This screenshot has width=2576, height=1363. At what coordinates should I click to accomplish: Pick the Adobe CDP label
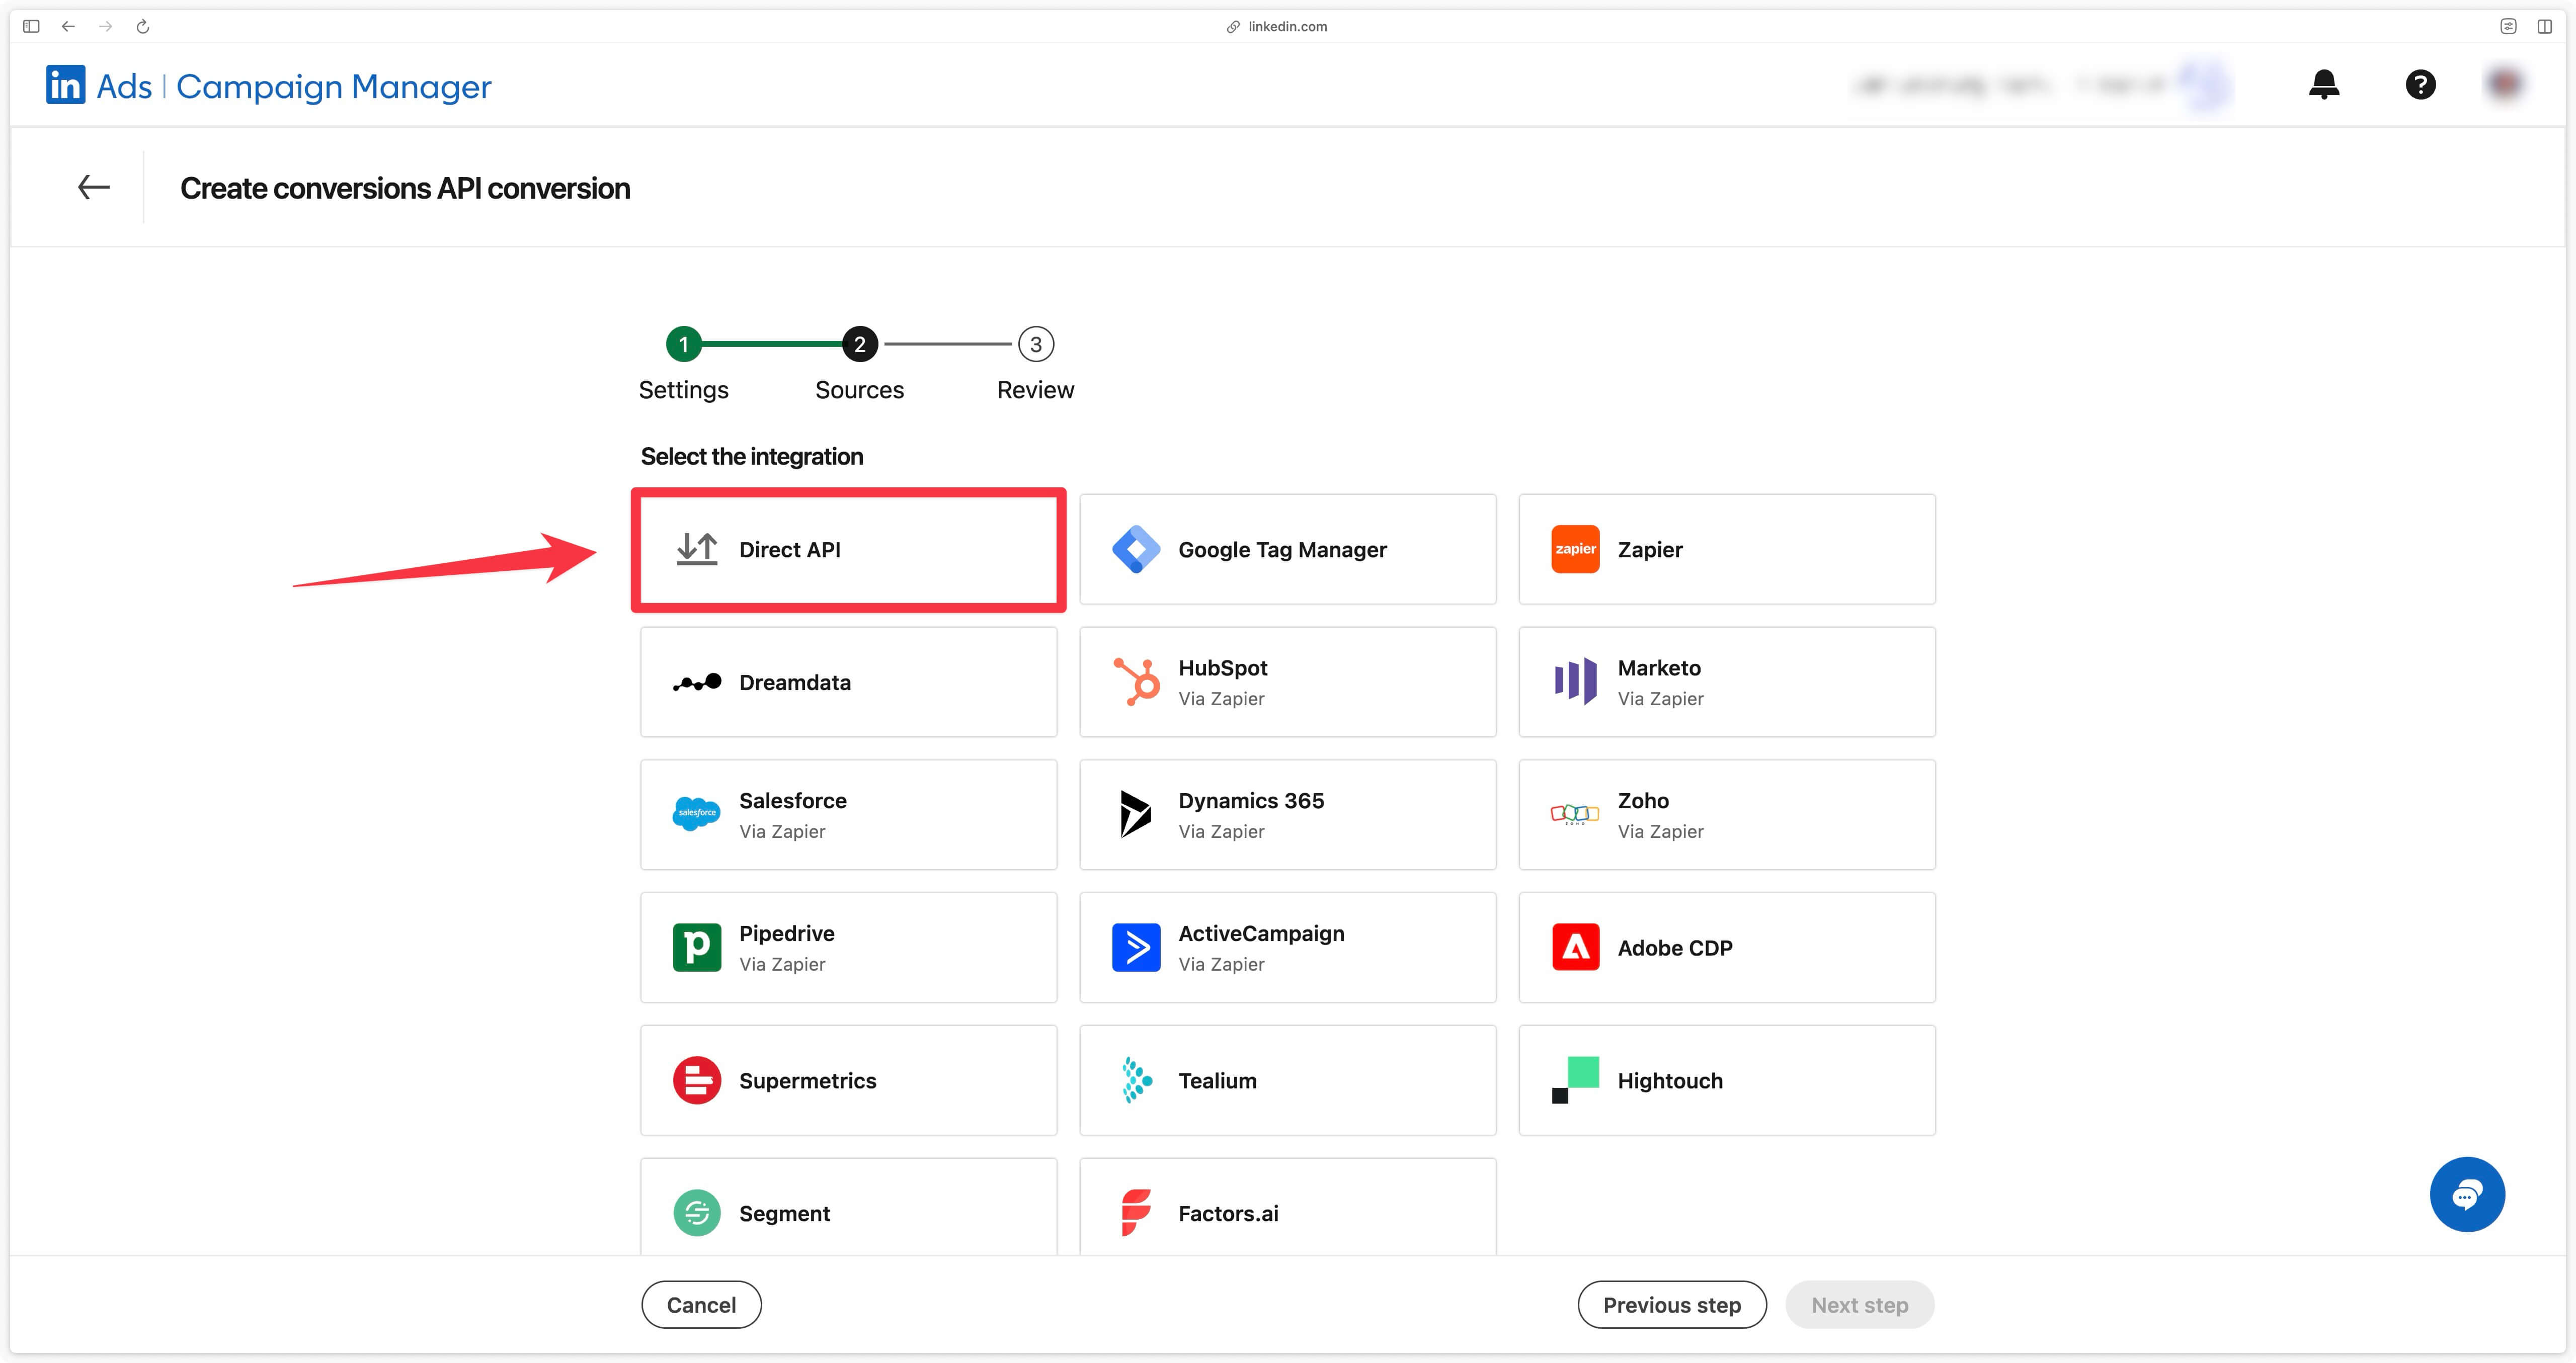click(x=1675, y=947)
